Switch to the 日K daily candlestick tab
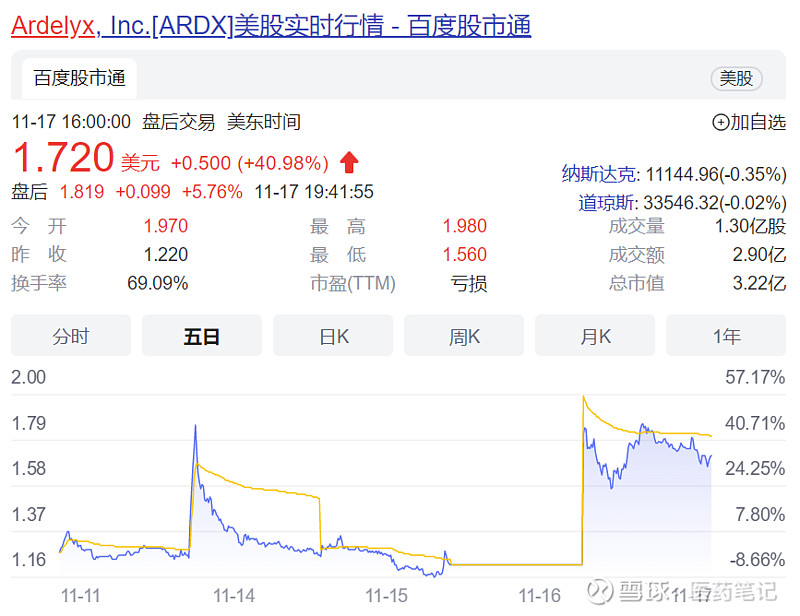The width and height of the screenshot is (800, 616). (332, 336)
